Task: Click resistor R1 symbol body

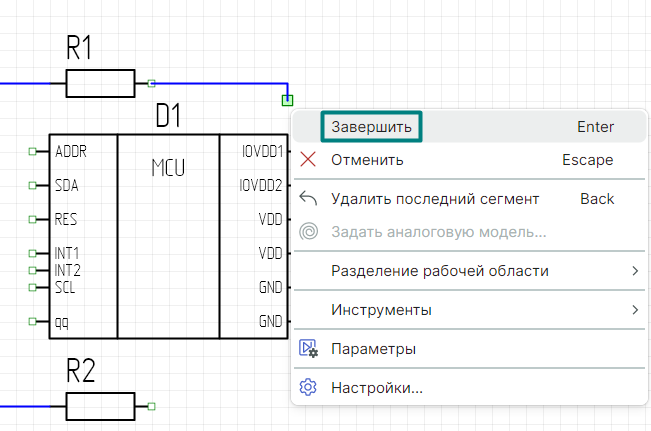Action: (x=100, y=84)
